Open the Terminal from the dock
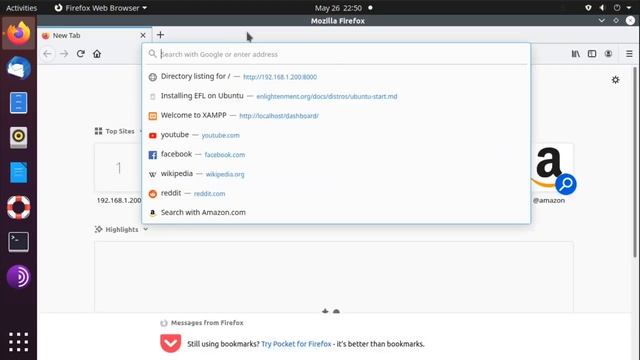The width and height of the screenshot is (640, 360). point(18,242)
